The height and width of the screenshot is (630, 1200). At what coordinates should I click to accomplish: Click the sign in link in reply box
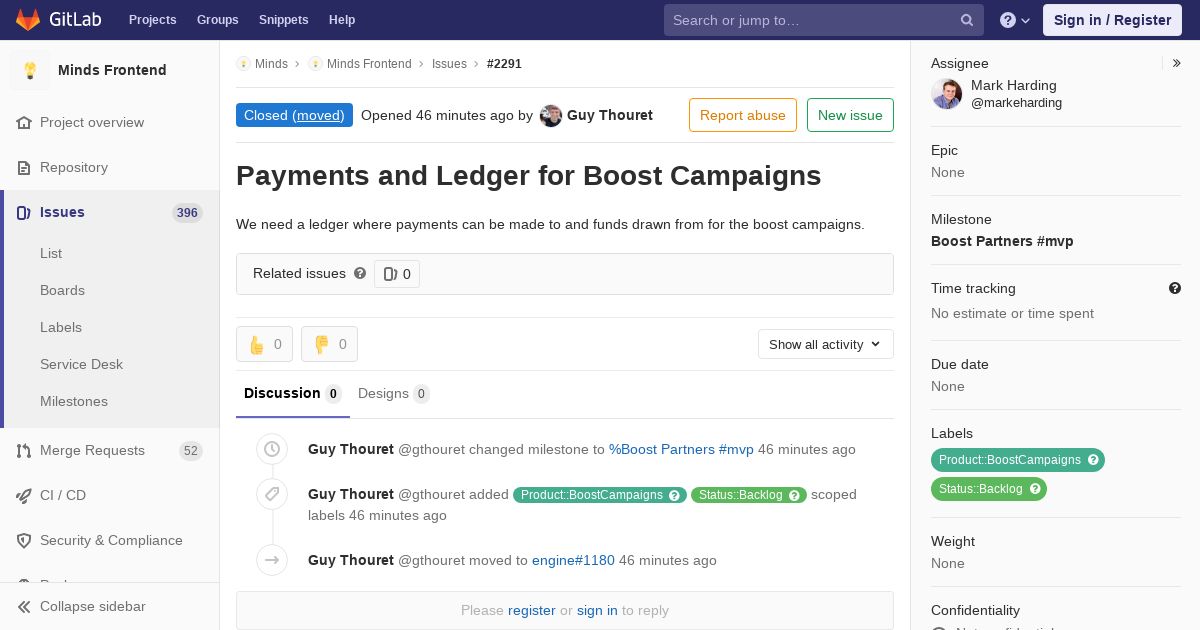[x=597, y=610]
